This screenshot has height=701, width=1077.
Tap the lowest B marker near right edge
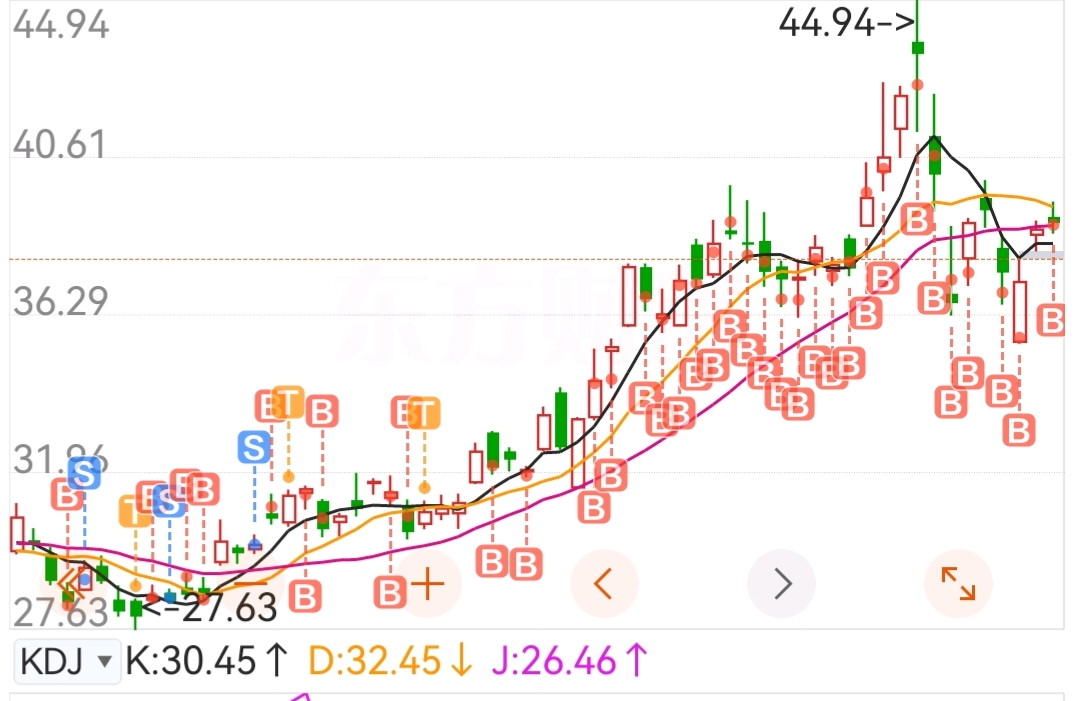1019,431
